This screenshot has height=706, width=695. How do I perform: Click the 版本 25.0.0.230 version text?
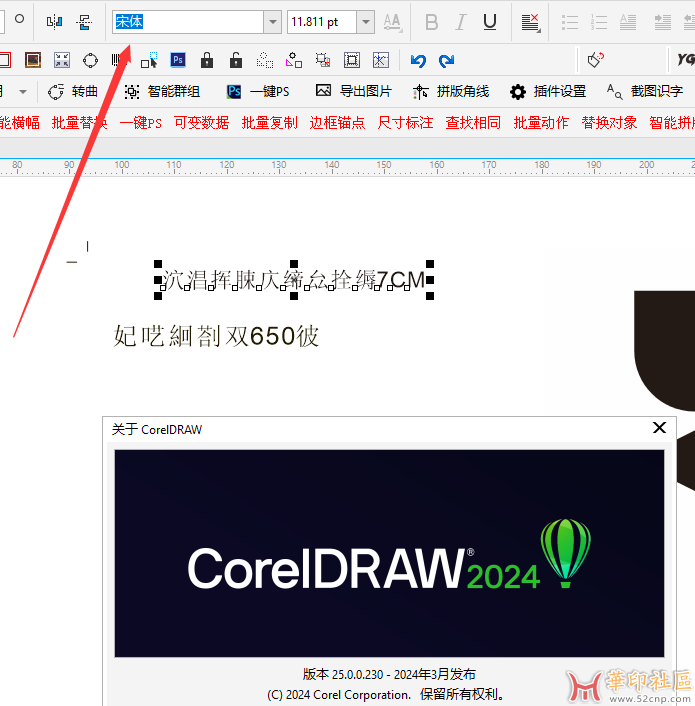click(389, 674)
